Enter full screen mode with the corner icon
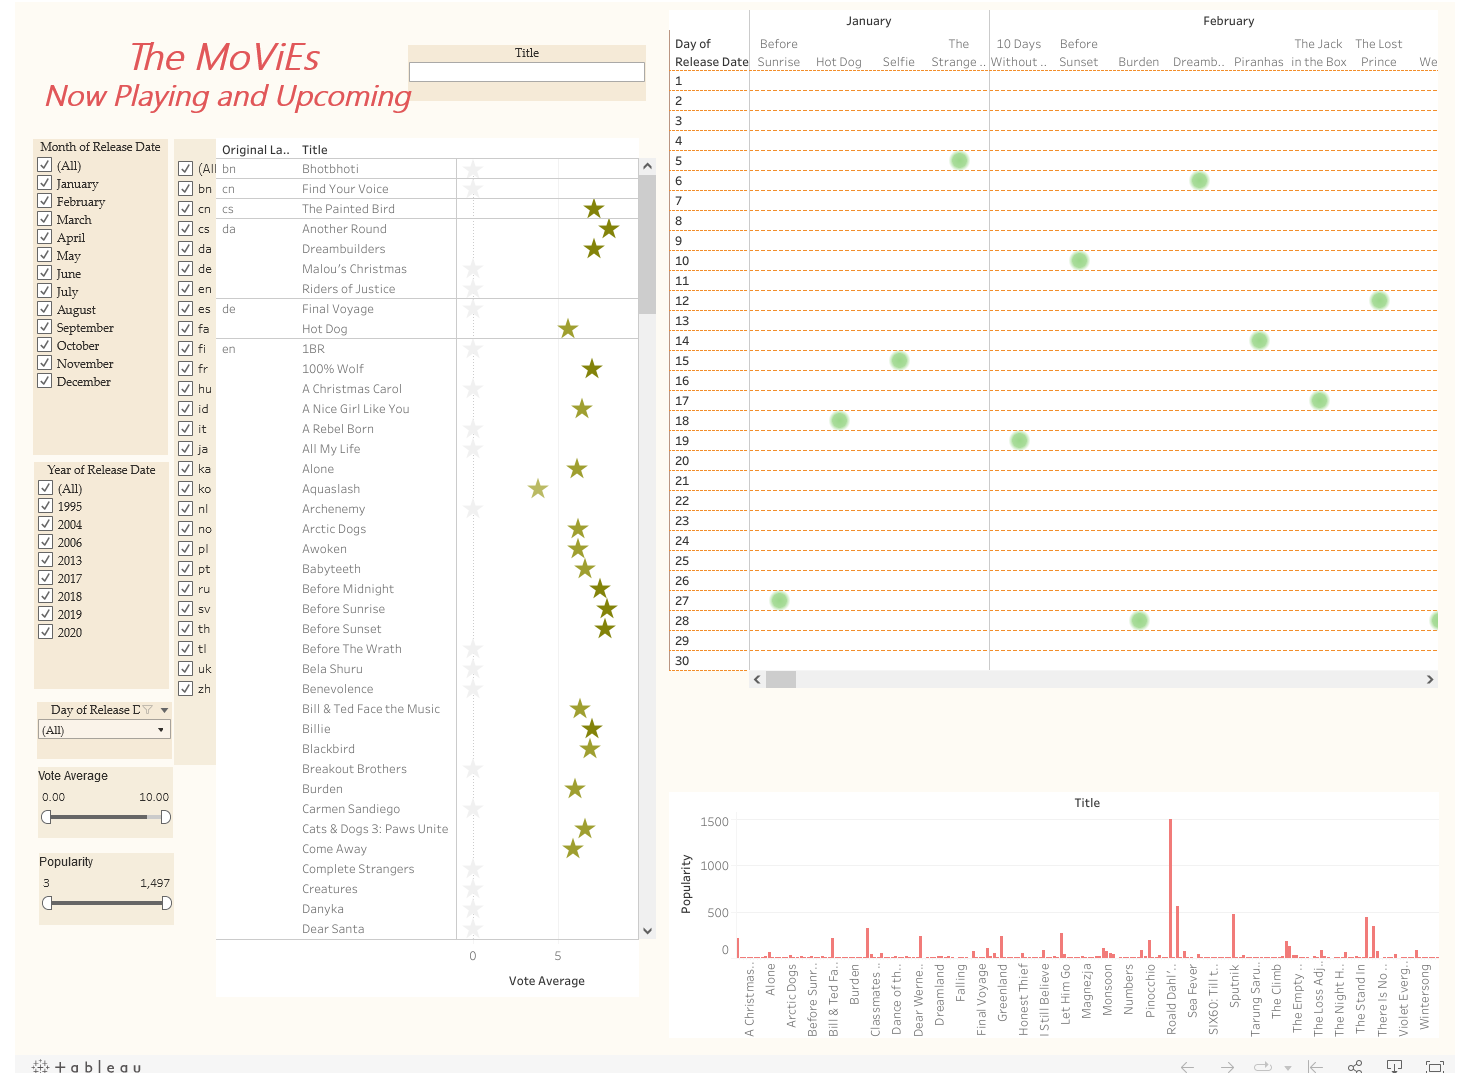 click(1434, 1067)
